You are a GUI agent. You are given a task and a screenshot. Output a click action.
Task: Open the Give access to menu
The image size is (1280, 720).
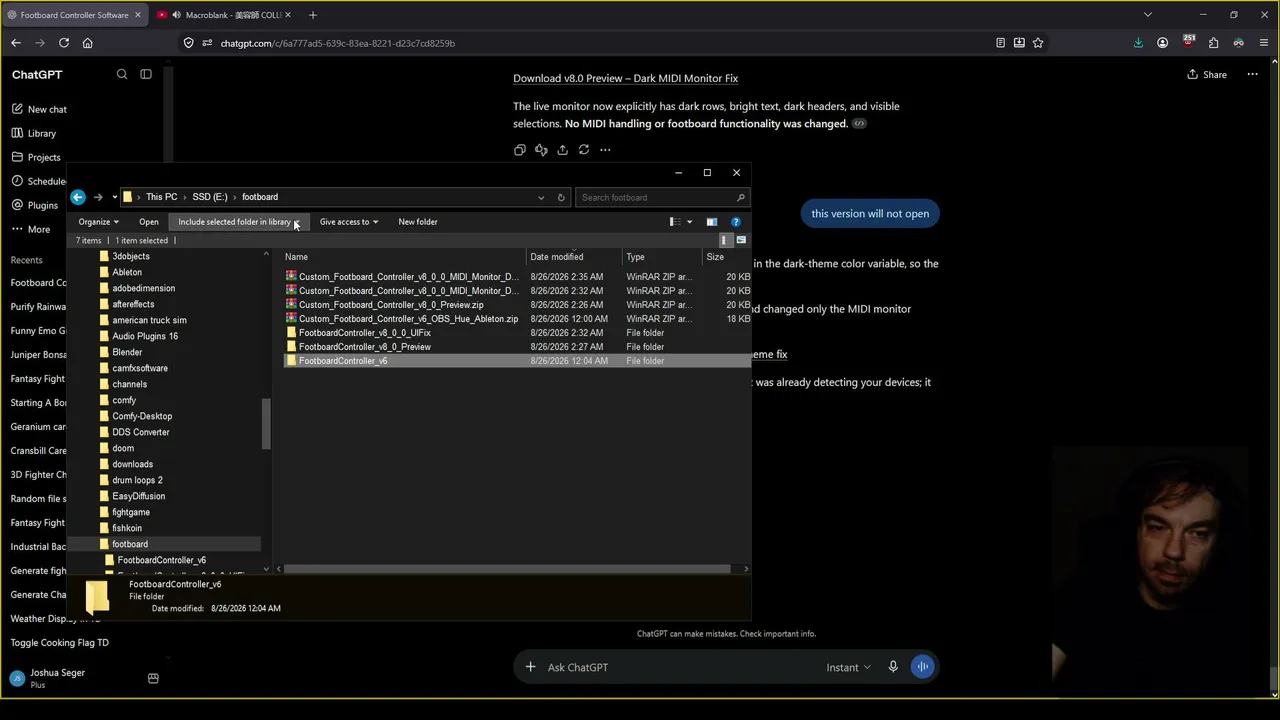click(x=348, y=222)
